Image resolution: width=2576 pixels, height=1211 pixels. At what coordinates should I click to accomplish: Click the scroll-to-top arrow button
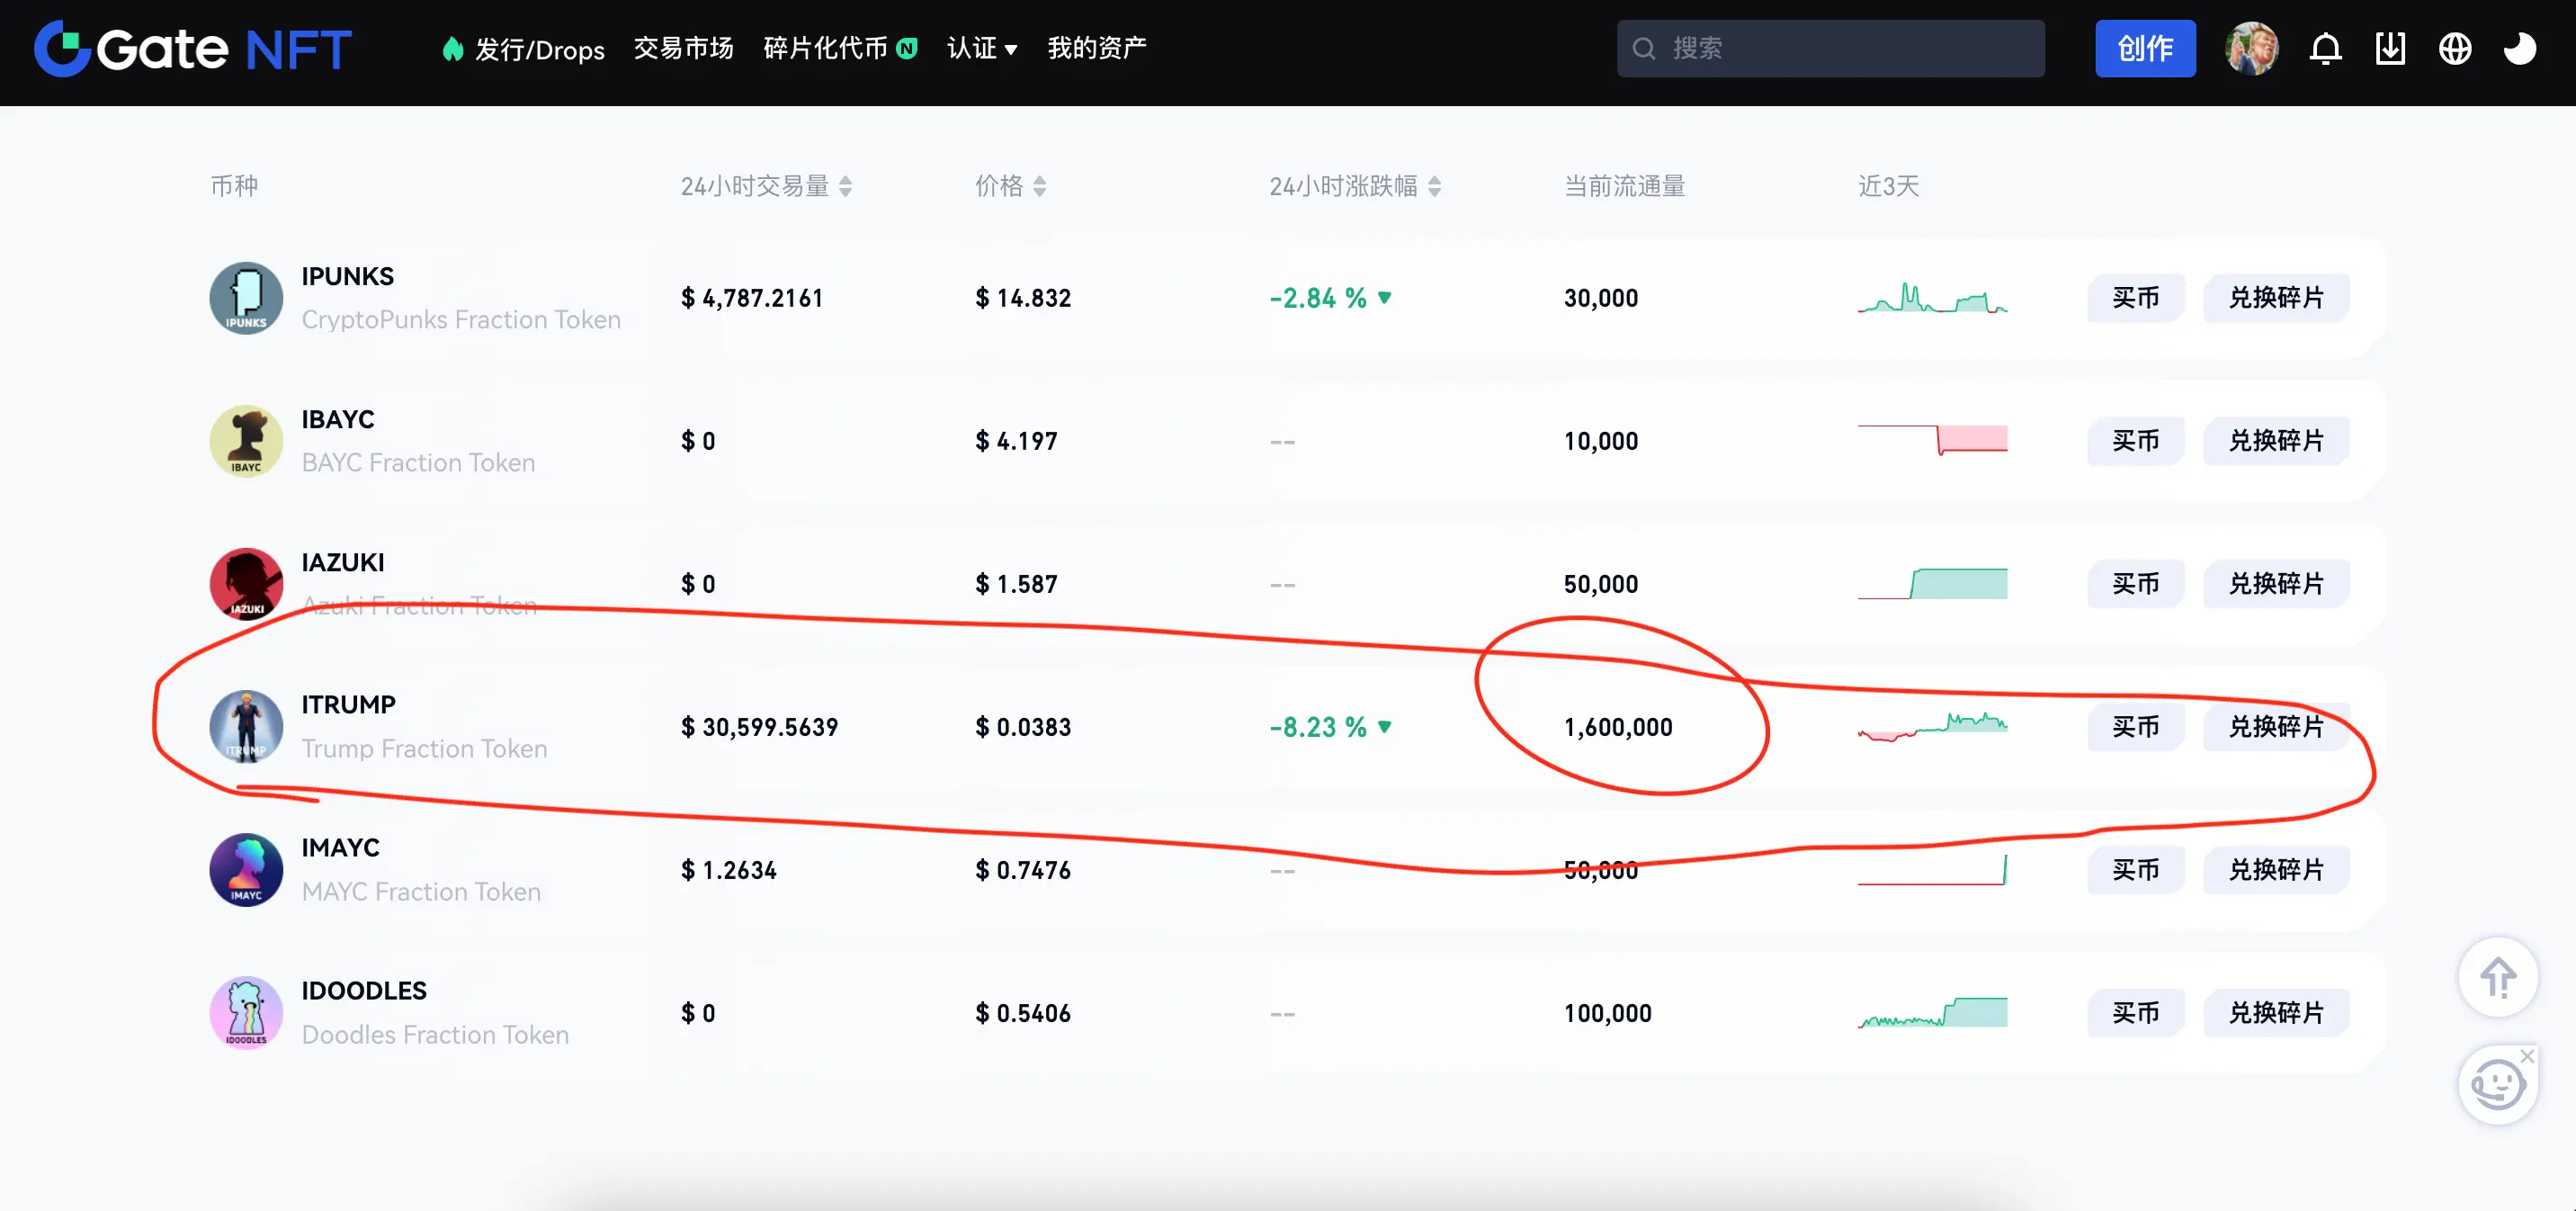(2498, 977)
